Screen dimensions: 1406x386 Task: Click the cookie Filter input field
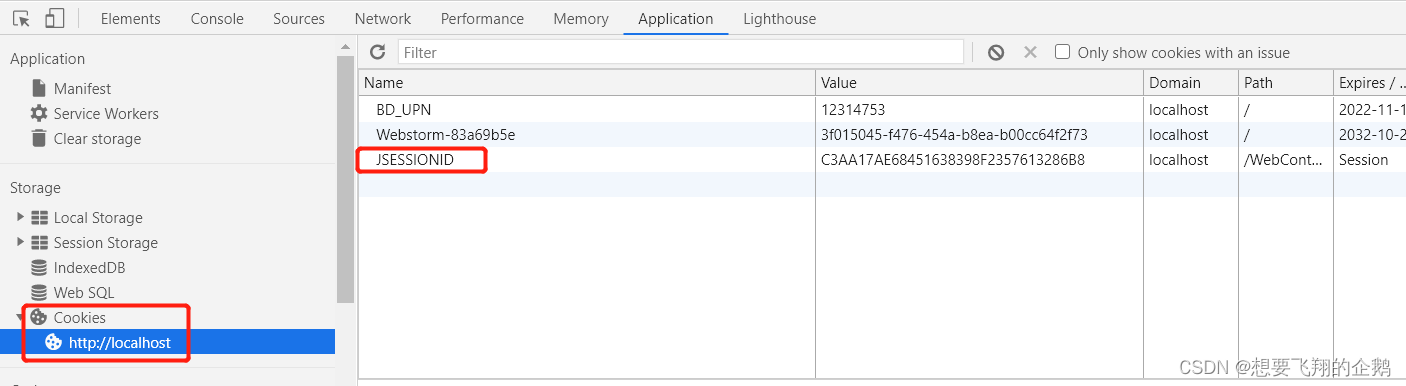pos(680,52)
